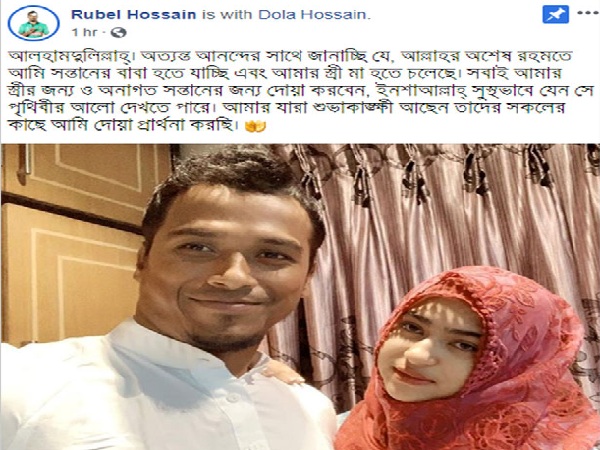Click the wooden wardrobe door in the photo
The image size is (600, 450).
point(71,245)
